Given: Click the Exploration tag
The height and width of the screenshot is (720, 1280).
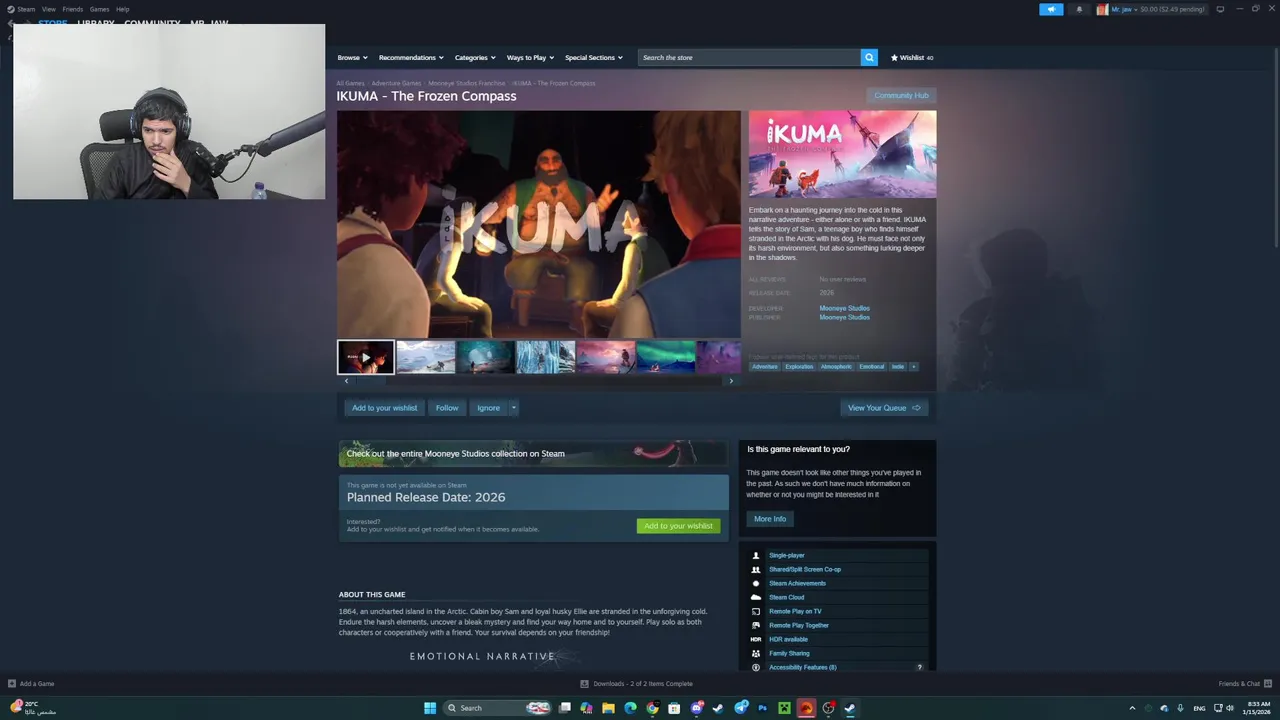Looking at the screenshot, I should click(x=799, y=367).
